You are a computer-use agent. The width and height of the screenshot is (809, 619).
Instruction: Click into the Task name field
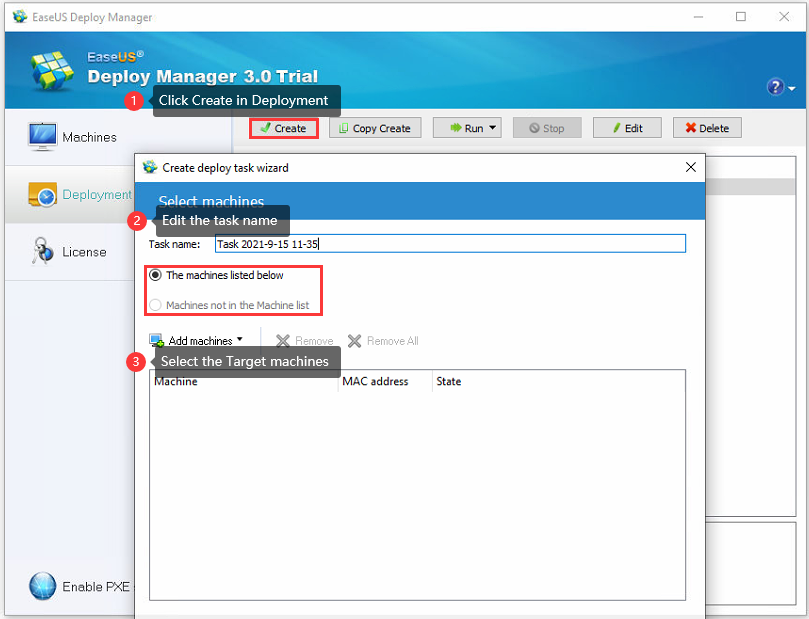[450, 243]
